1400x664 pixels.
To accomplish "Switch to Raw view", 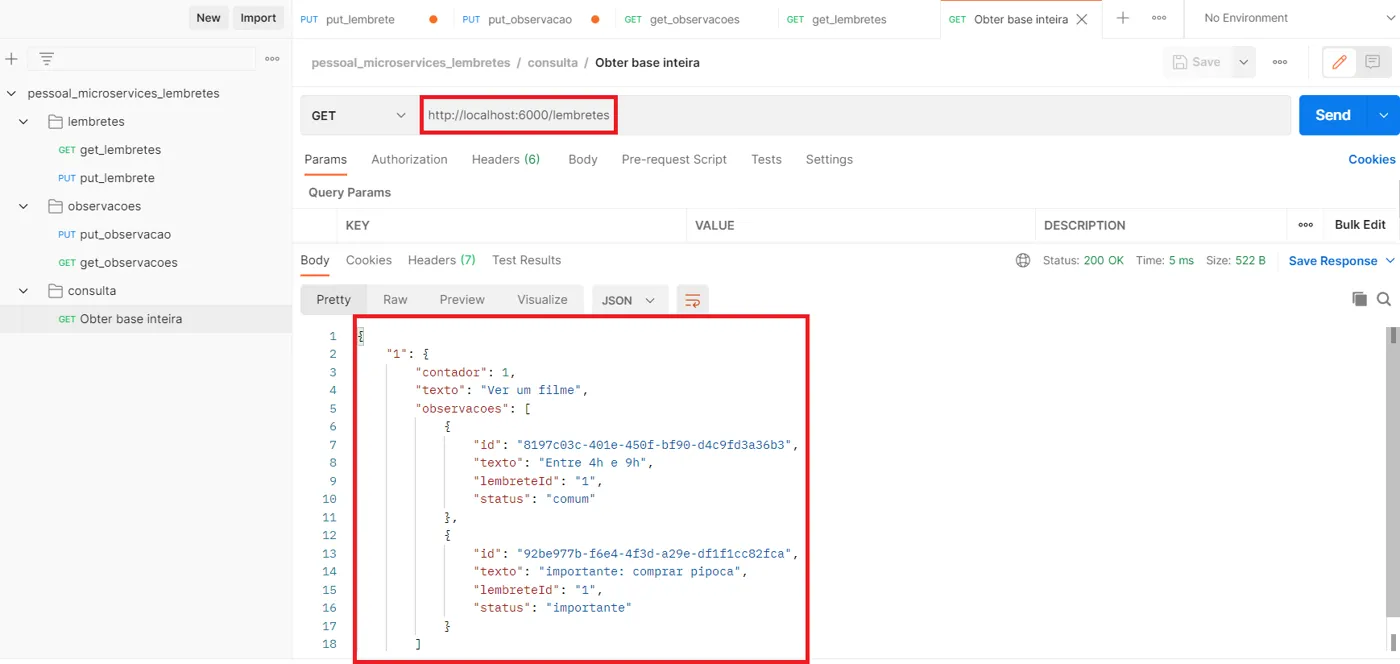I will (x=395, y=300).
